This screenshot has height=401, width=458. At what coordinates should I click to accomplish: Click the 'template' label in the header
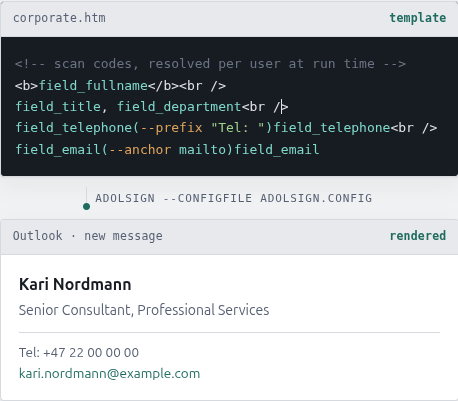(x=418, y=18)
